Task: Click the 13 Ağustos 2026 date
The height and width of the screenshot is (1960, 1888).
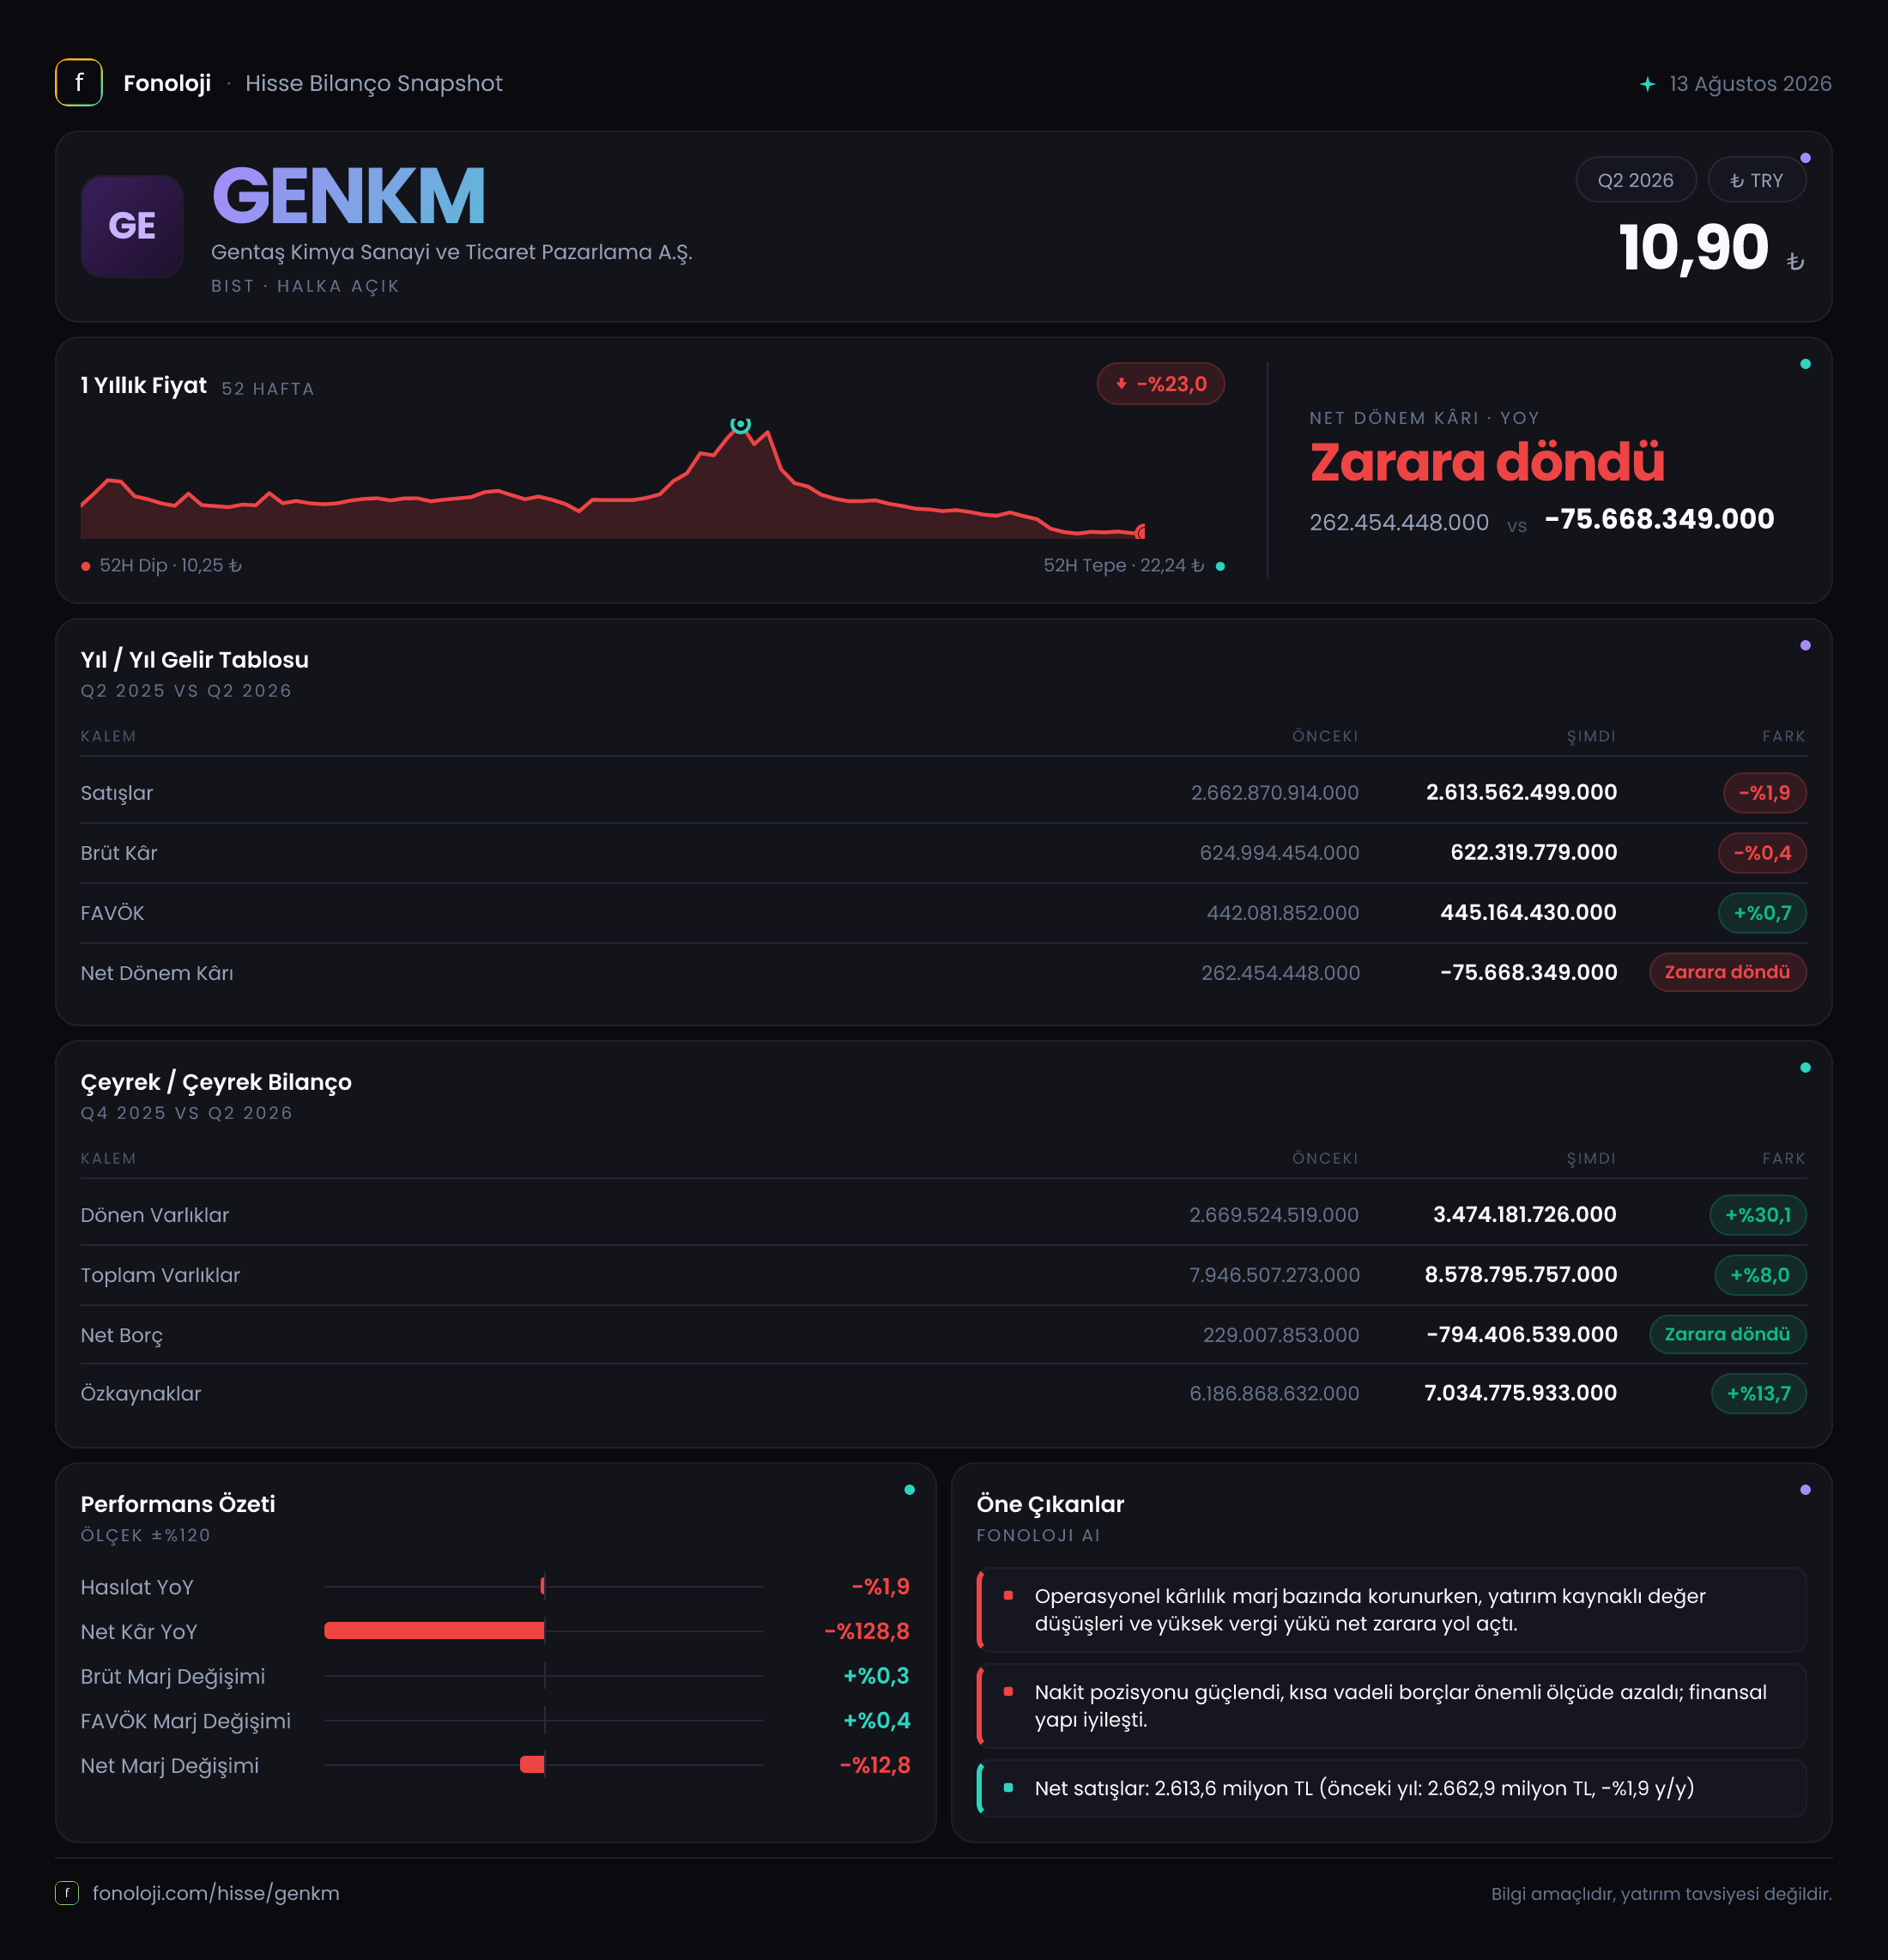Action: click(x=1750, y=84)
